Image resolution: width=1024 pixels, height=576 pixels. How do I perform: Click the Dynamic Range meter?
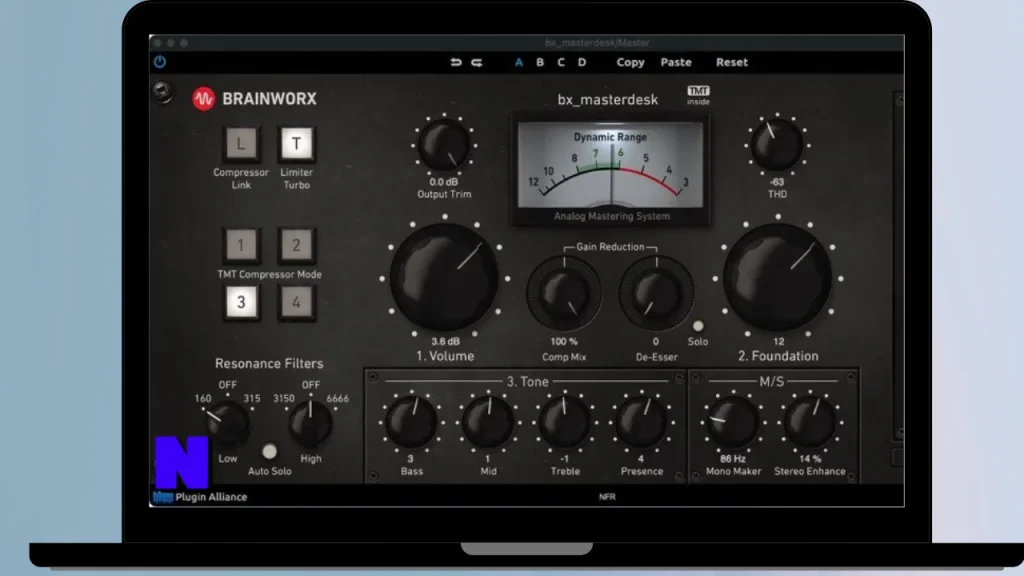click(x=611, y=172)
